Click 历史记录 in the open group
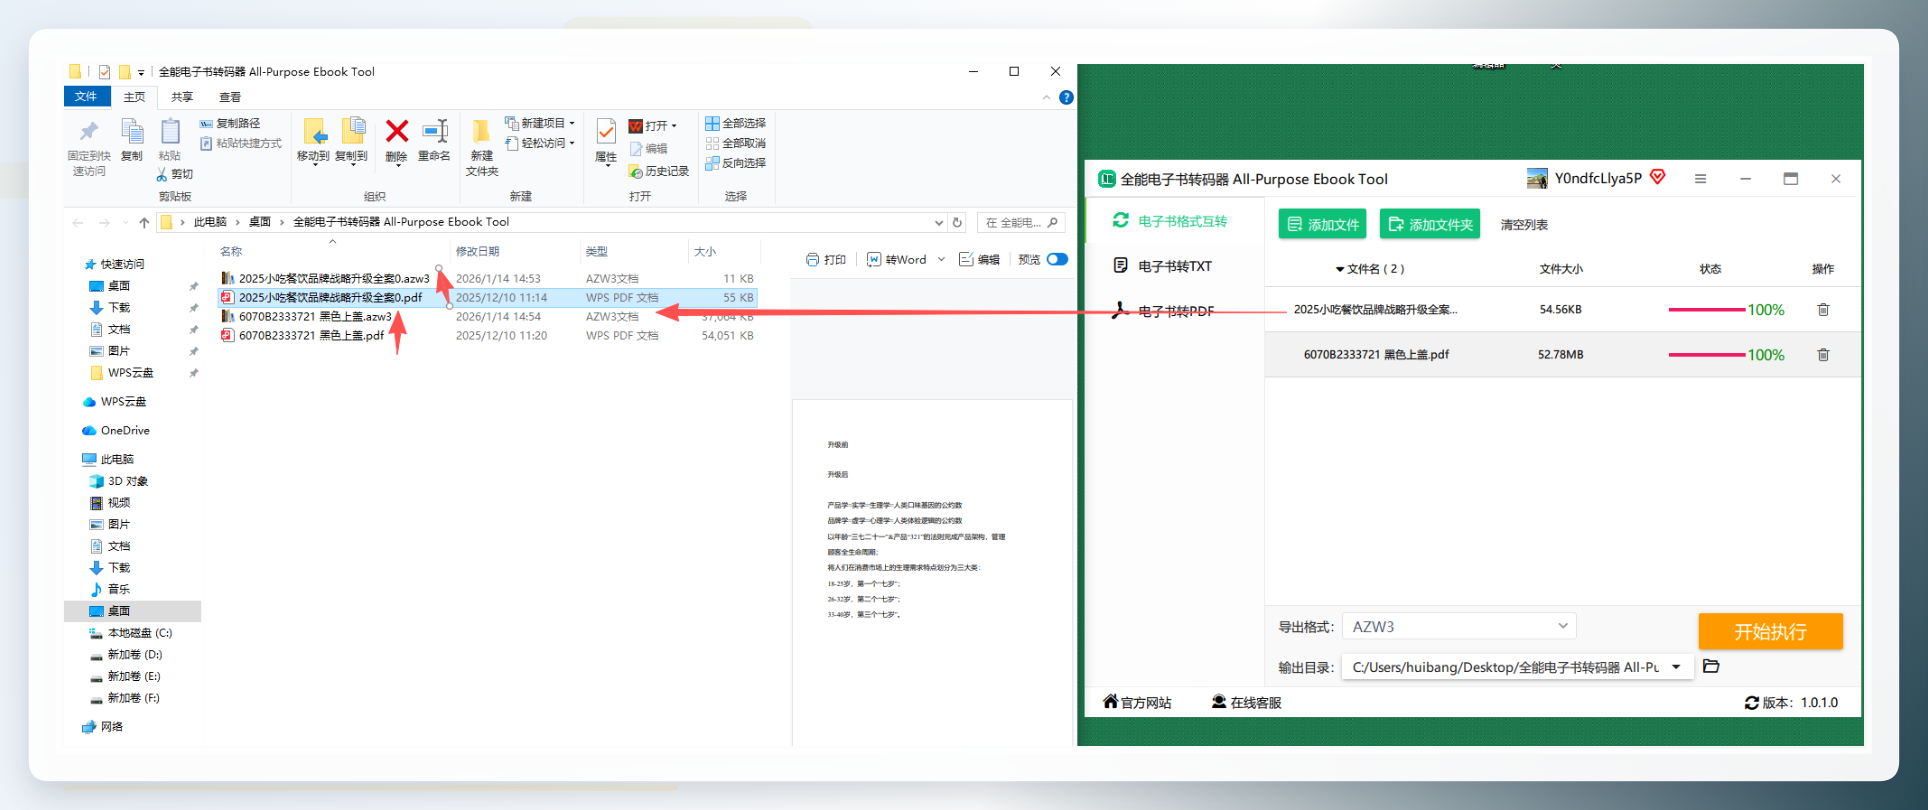Viewport: 1928px width, 810px height. tap(659, 171)
